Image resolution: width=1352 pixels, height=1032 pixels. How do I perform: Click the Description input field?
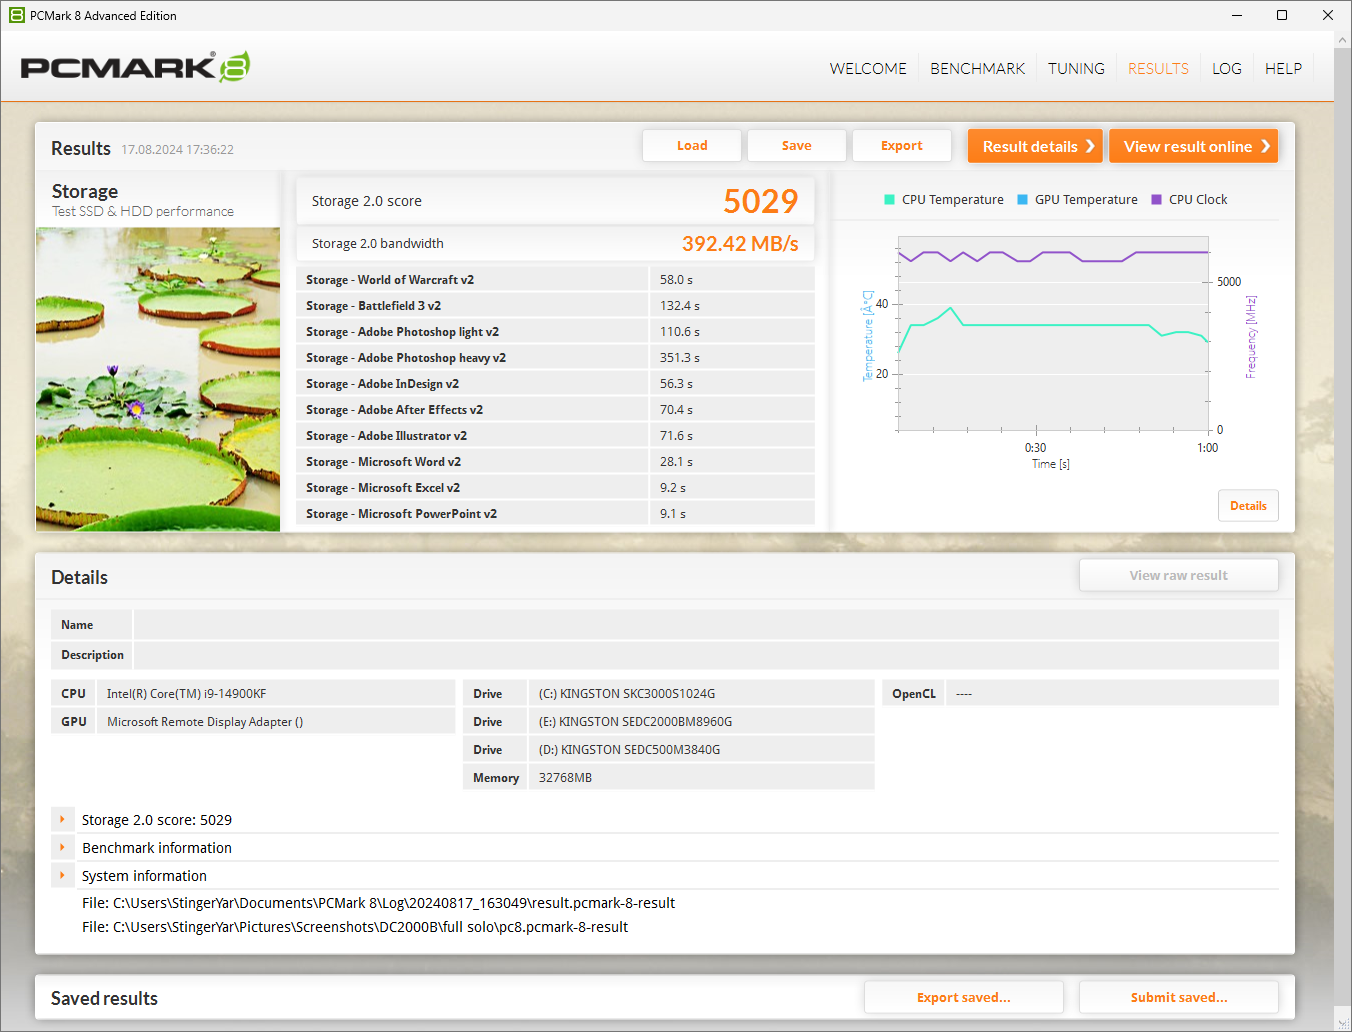click(x=706, y=655)
